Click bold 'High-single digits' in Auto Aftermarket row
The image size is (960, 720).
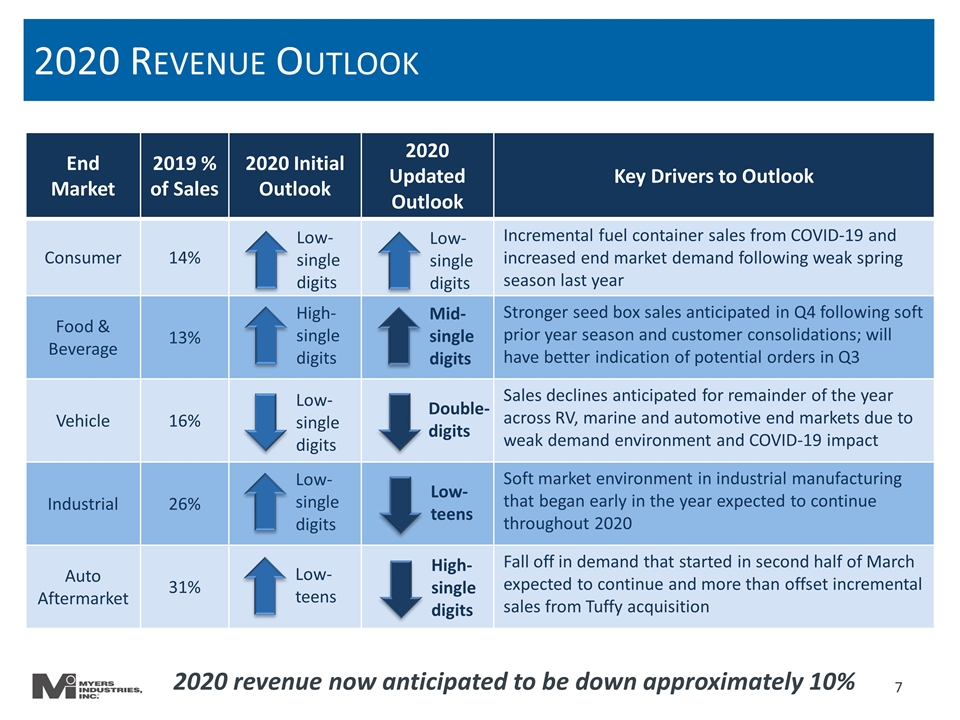coord(453,588)
